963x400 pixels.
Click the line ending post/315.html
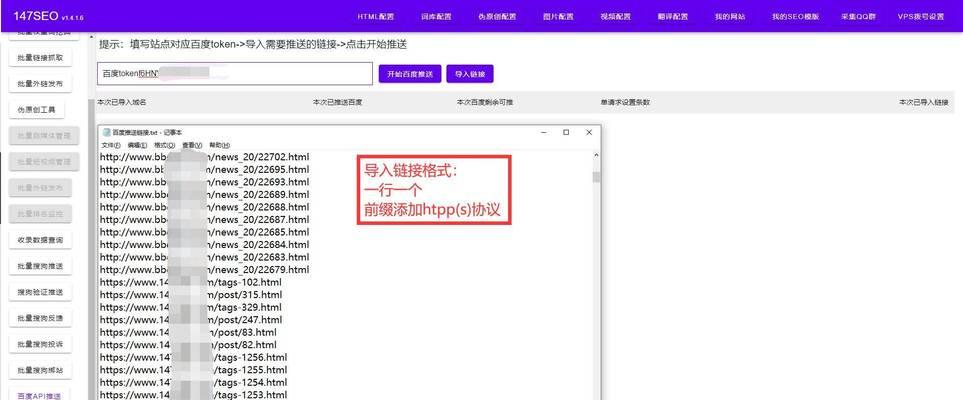click(191, 294)
